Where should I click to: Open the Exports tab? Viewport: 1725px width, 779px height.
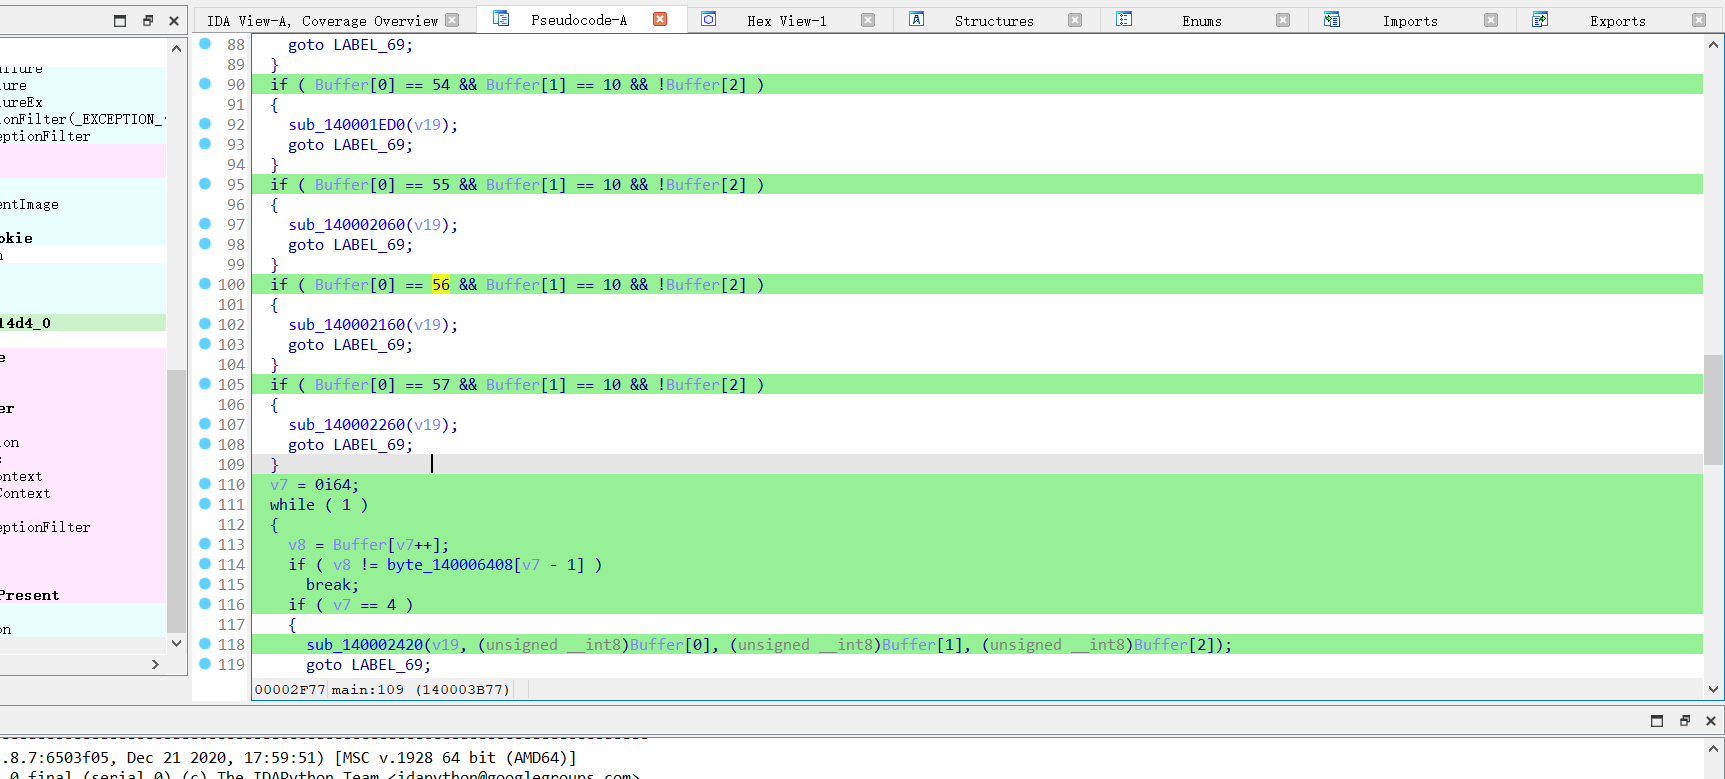1617,21
